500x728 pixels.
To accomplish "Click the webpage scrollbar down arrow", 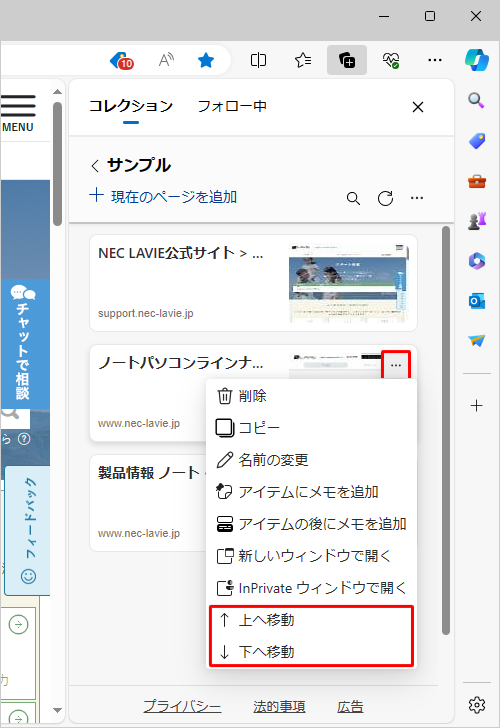I will tap(58, 710).
